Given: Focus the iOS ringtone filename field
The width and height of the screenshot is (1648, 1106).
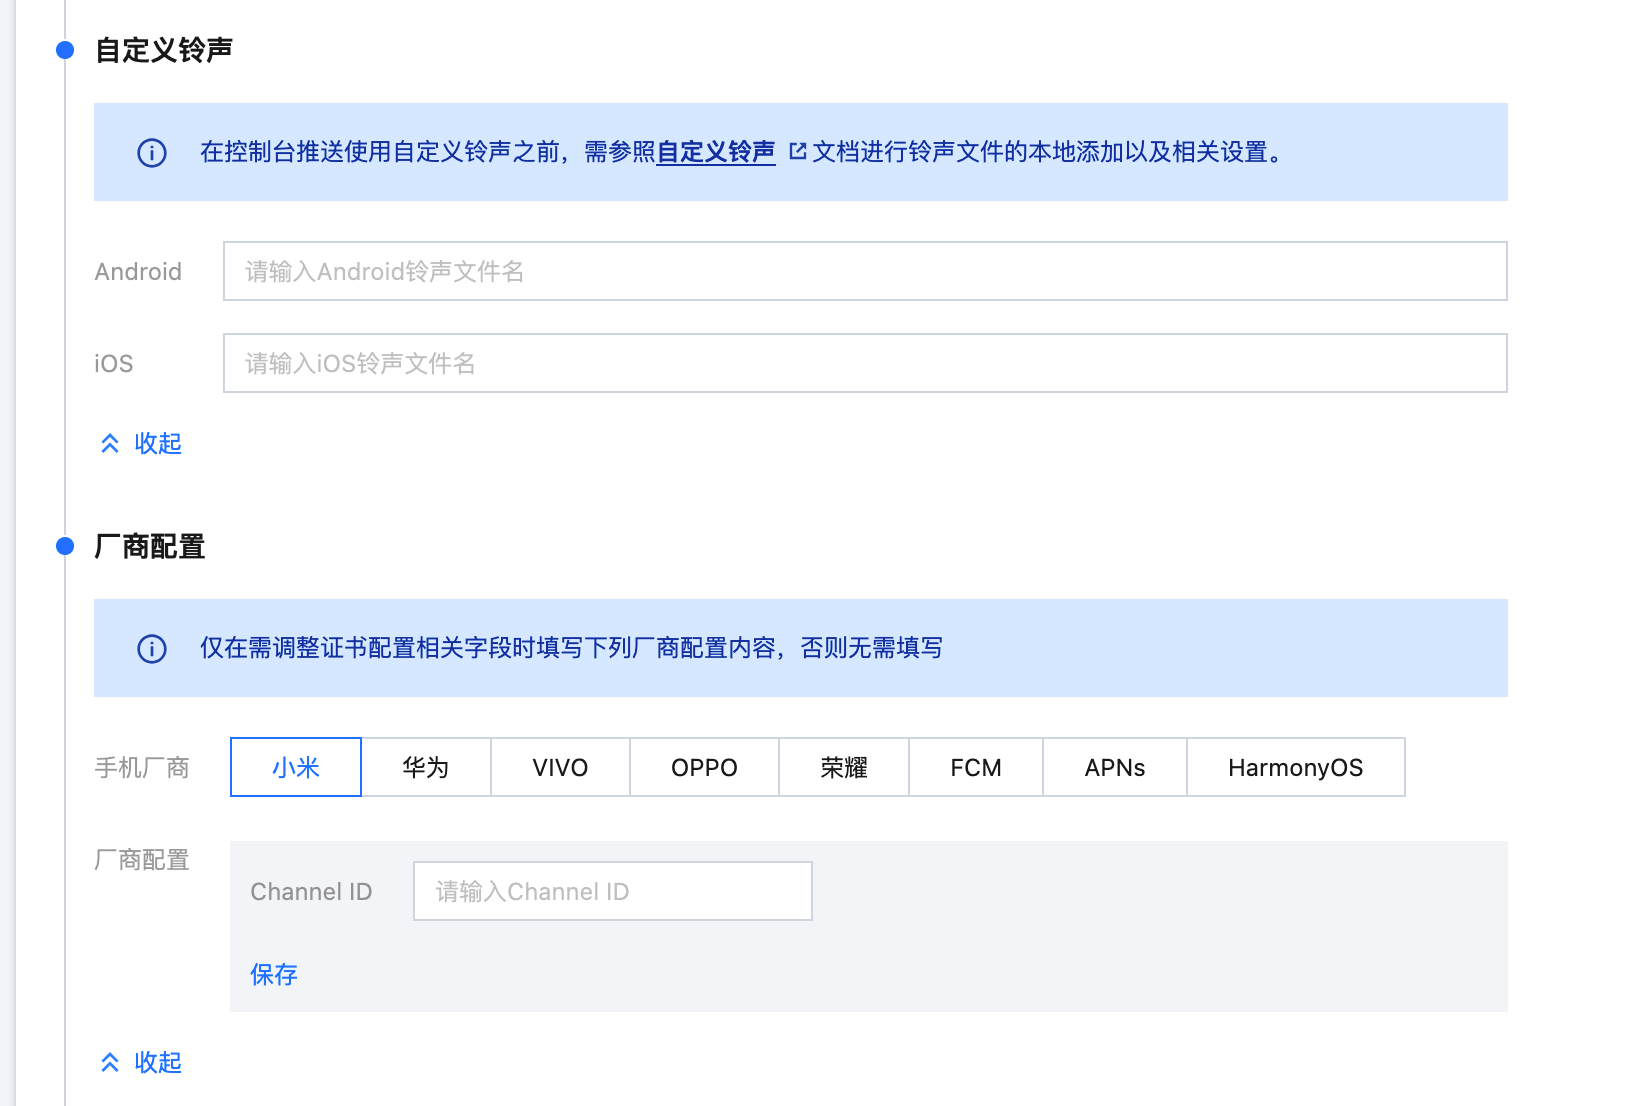Looking at the screenshot, I should pos(864,363).
